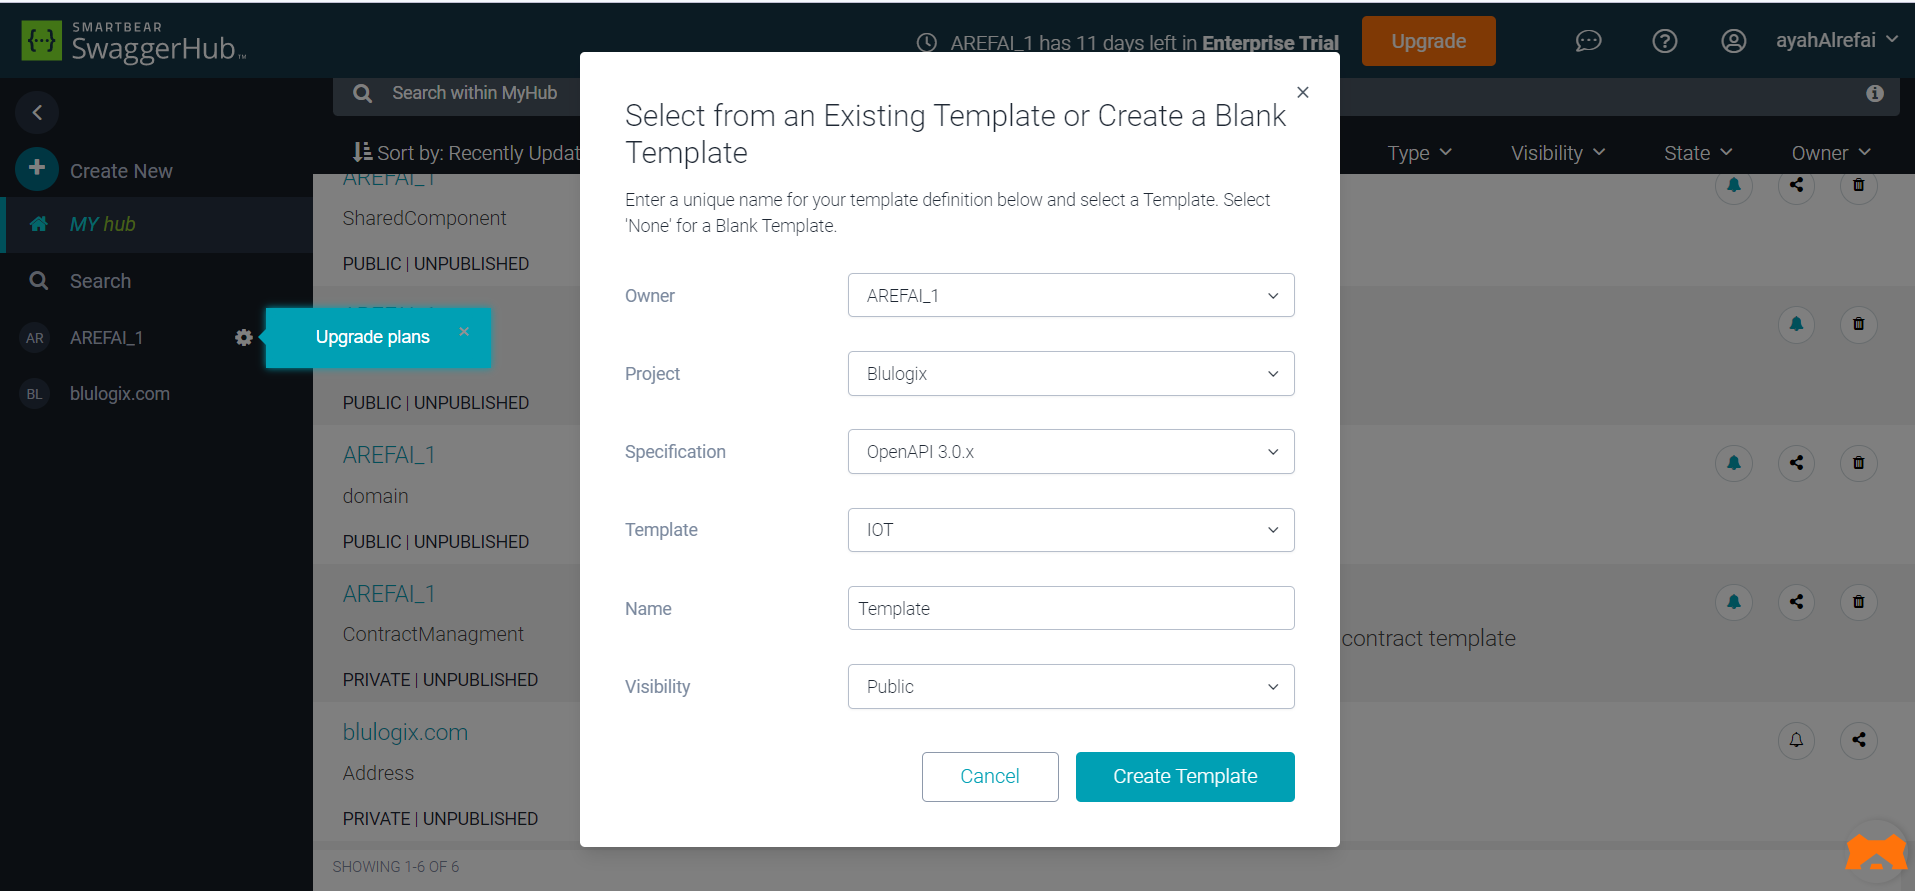
Task: Toggle notifications bell for ContractManagment
Action: [1734, 602]
